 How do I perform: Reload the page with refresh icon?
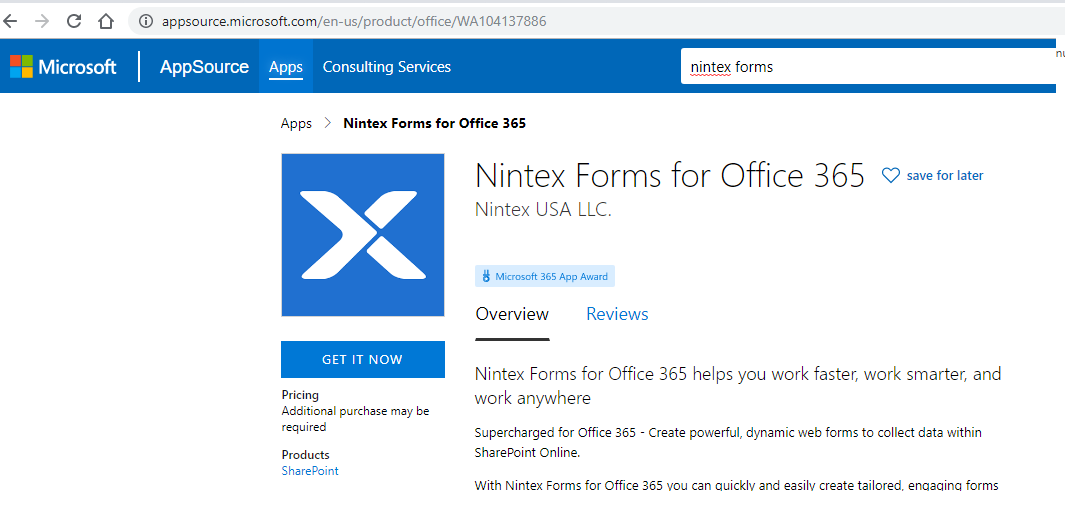[x=74, y=21]
